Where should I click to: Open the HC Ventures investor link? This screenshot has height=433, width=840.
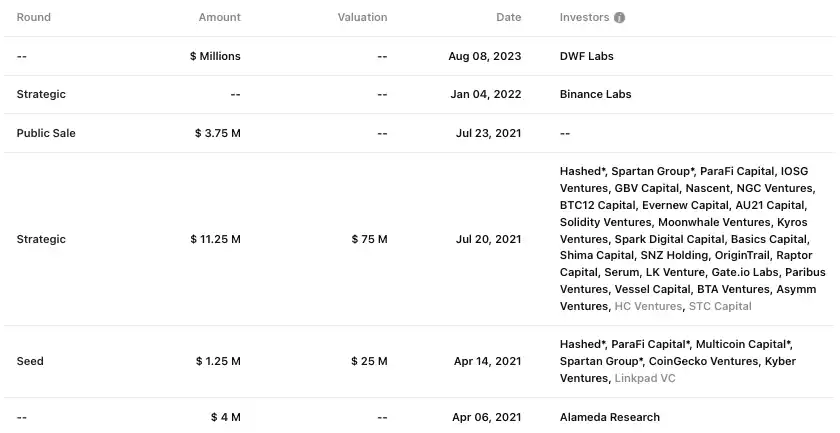click(x=648, y=306)
